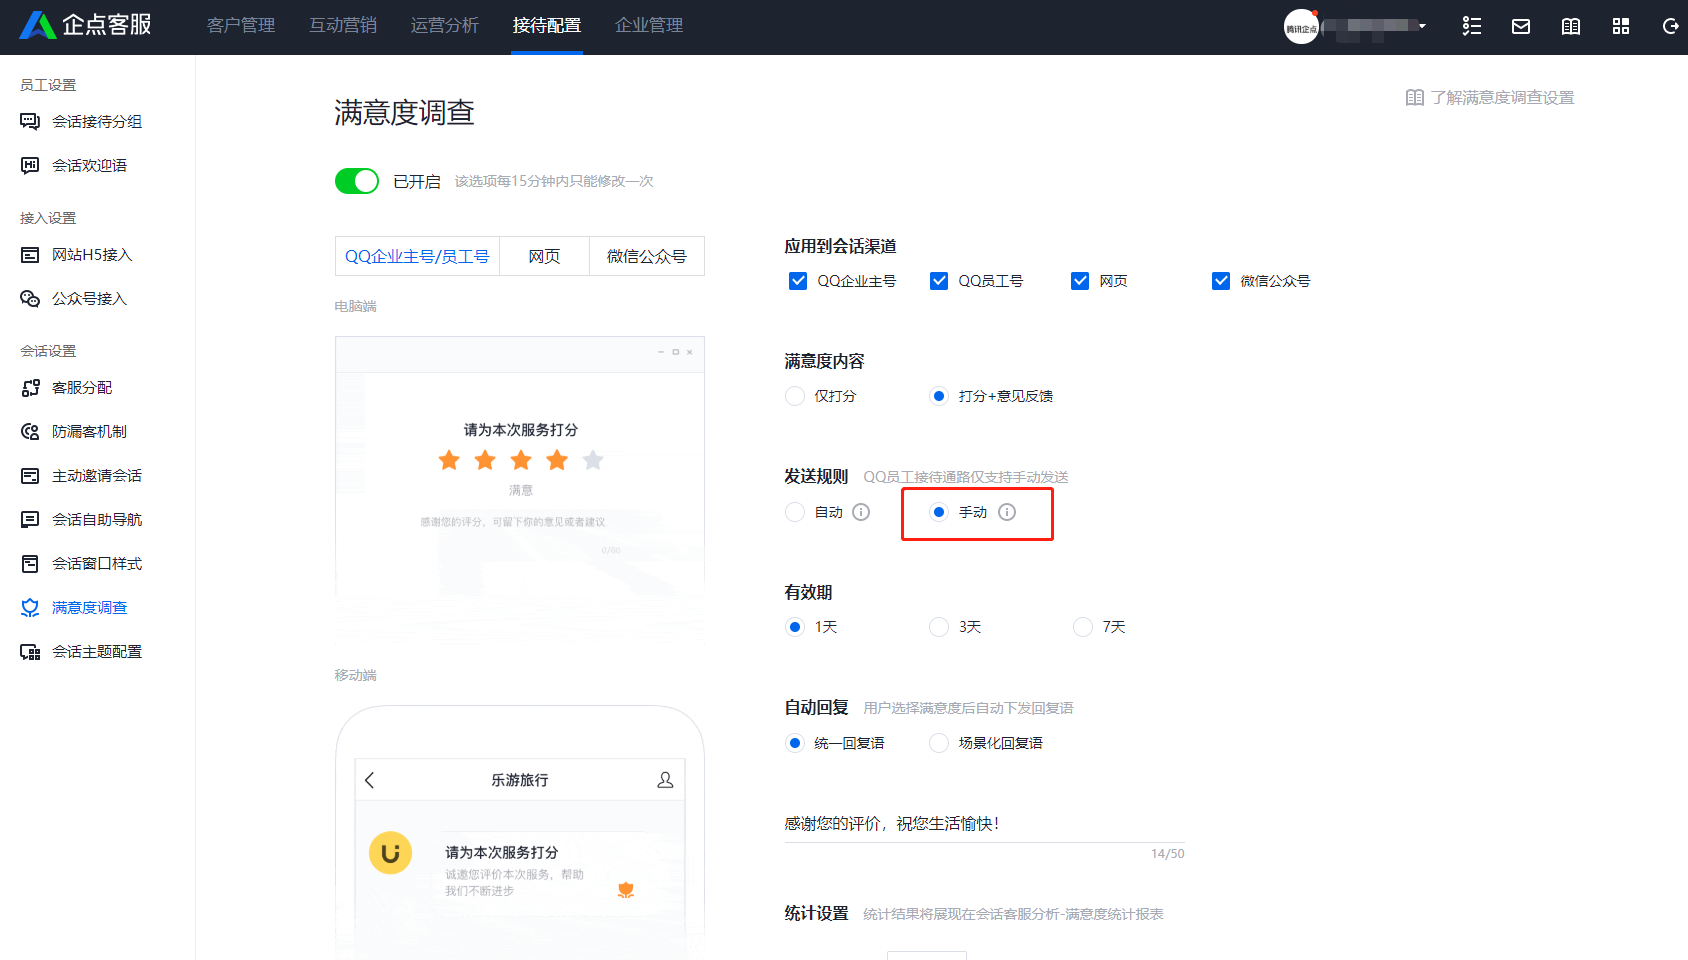The height and width of the screenshot is (960, 1688).
Task: Open 会话接待分组 in the sidebar
Action: click(97, 122)
